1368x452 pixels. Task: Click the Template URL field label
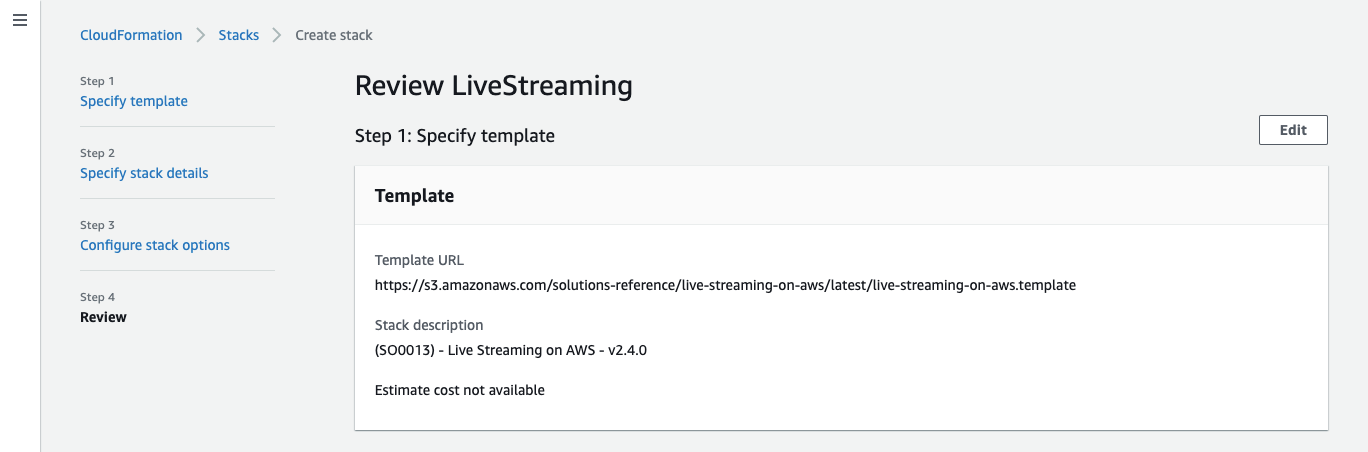pos(420,260)
